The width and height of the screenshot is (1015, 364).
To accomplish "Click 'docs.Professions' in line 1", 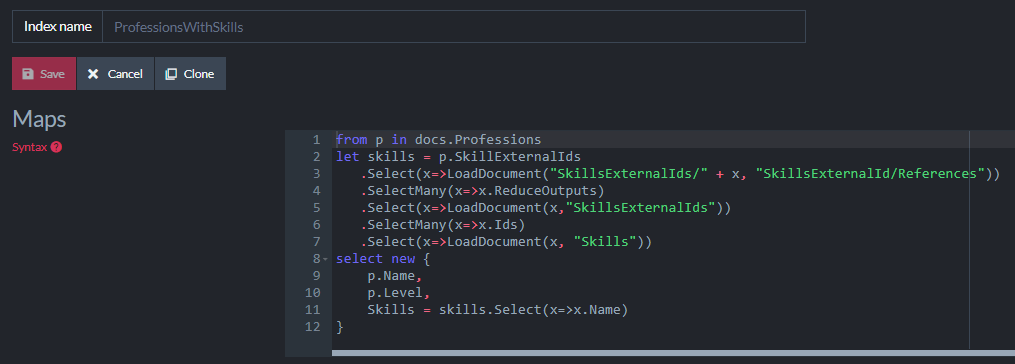I will (478, 139).
